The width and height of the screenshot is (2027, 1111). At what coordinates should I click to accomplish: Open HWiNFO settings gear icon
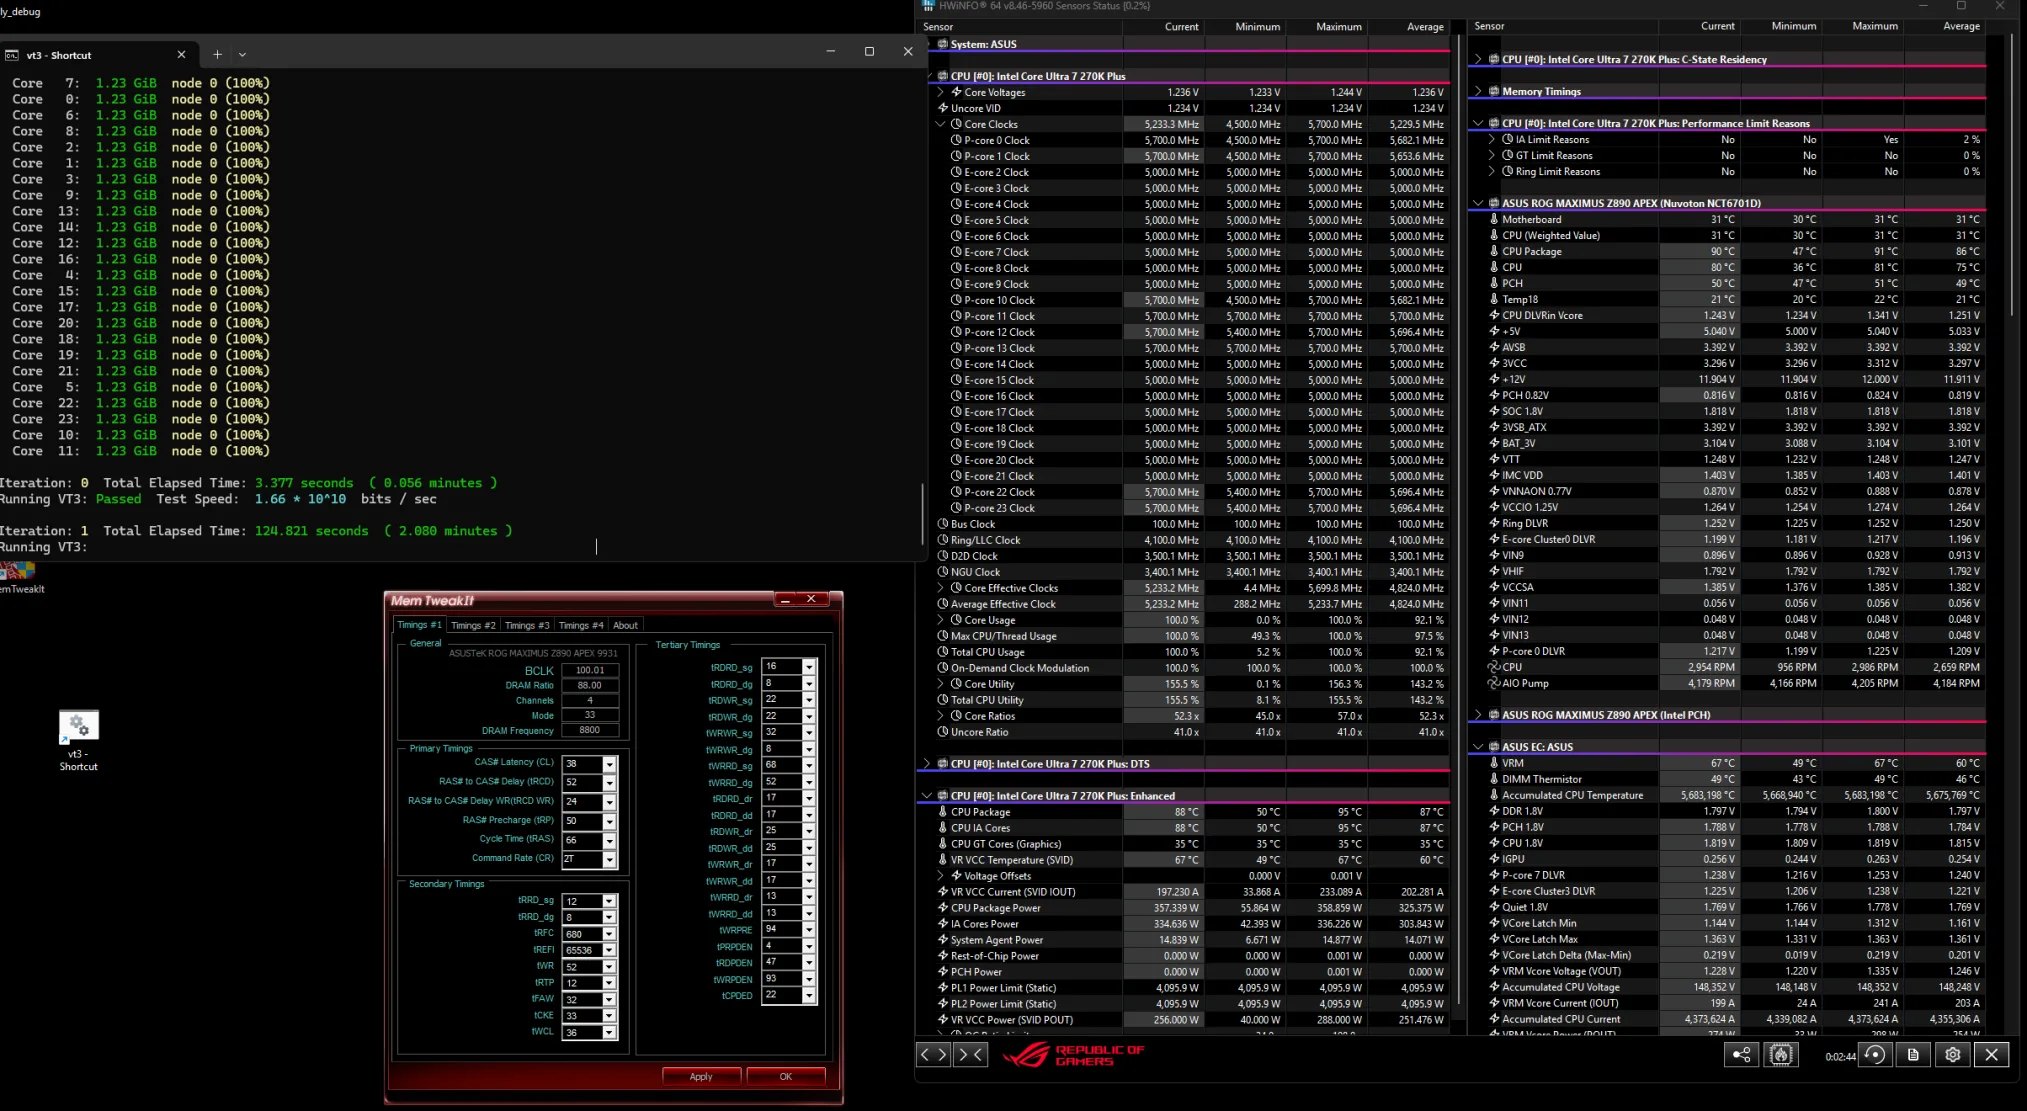[1953, 1055]
